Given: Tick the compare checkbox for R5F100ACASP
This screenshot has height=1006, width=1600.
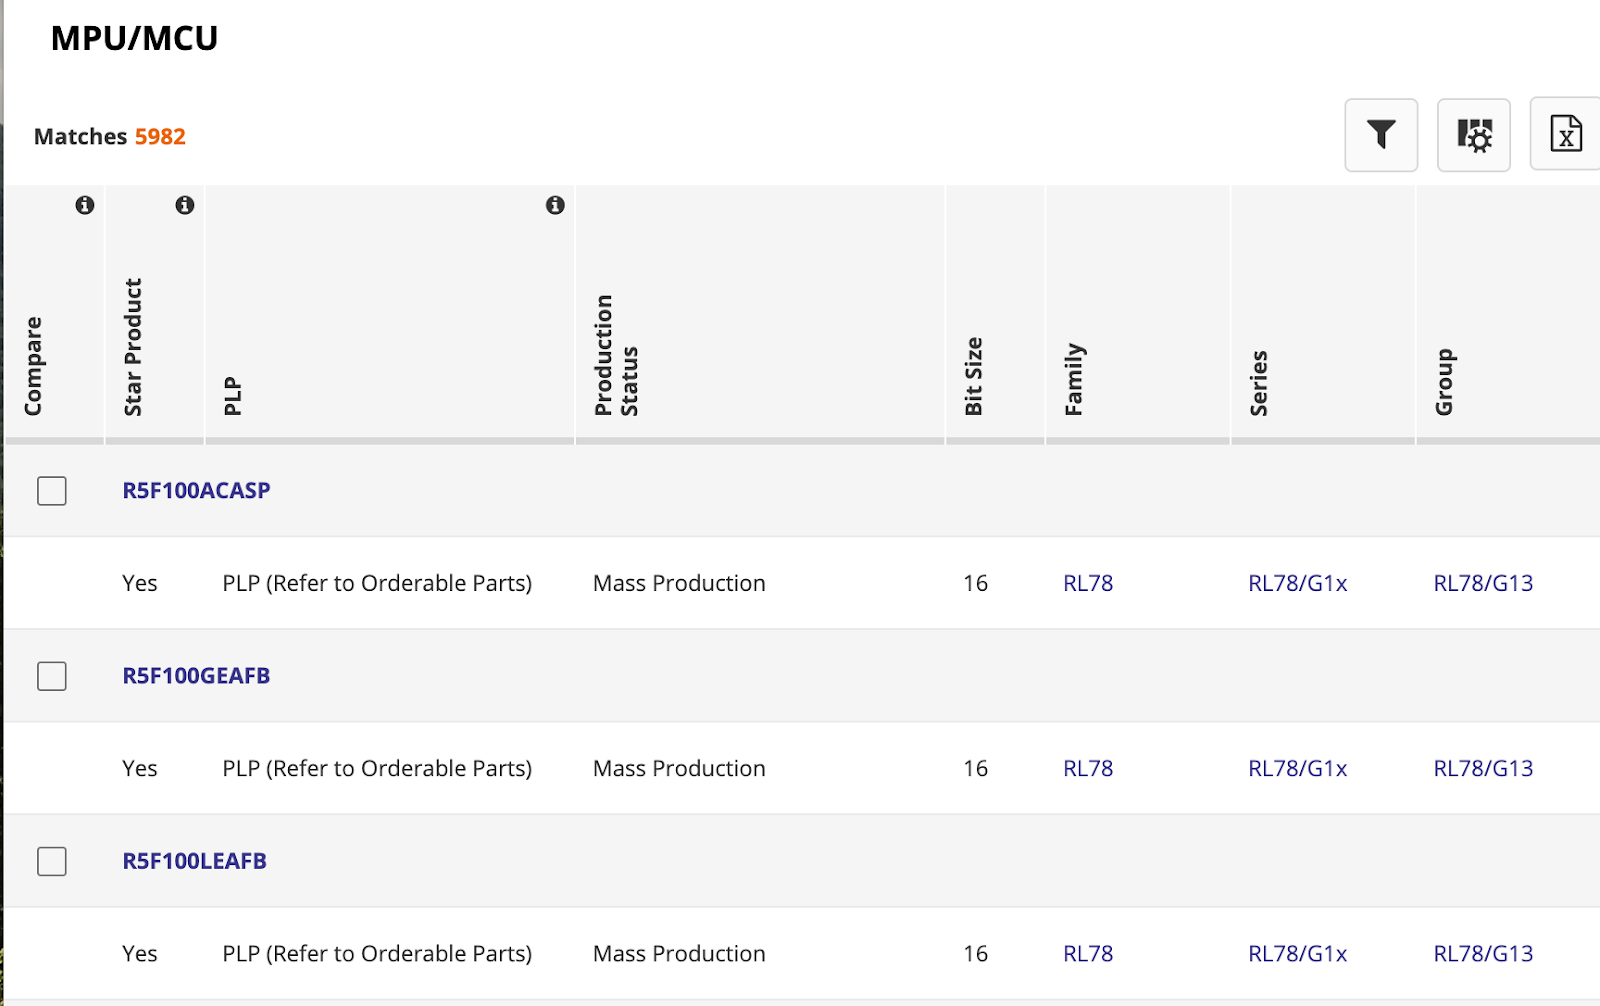Looking at the screenshot, I should click(52, 491).
